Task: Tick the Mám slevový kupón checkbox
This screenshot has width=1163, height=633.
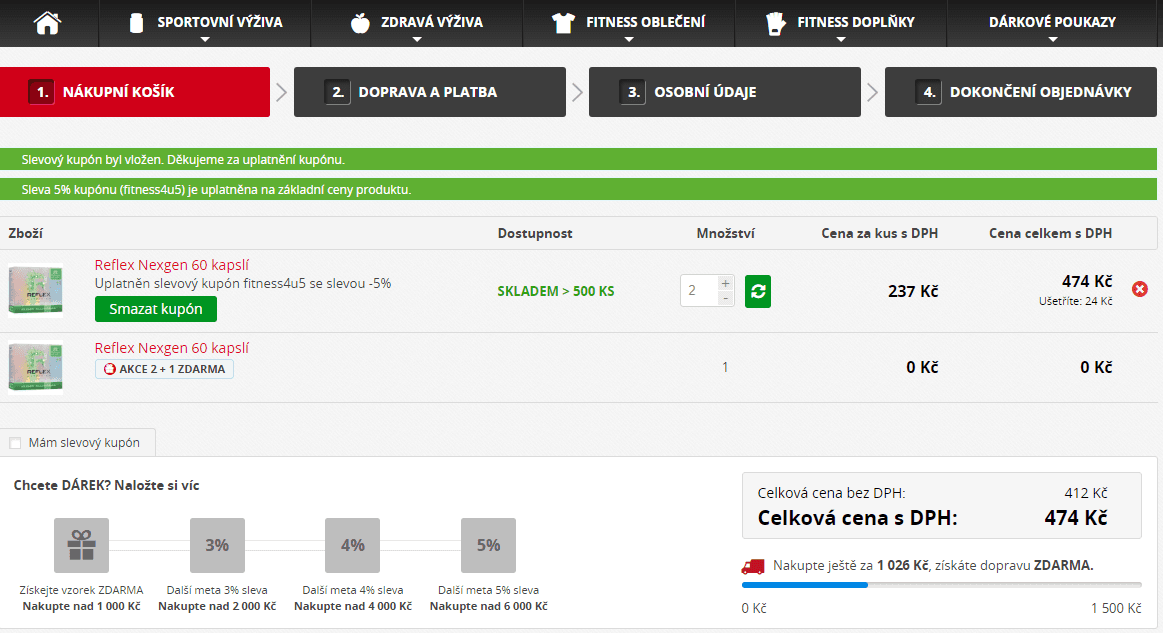Action: (15, 443)
